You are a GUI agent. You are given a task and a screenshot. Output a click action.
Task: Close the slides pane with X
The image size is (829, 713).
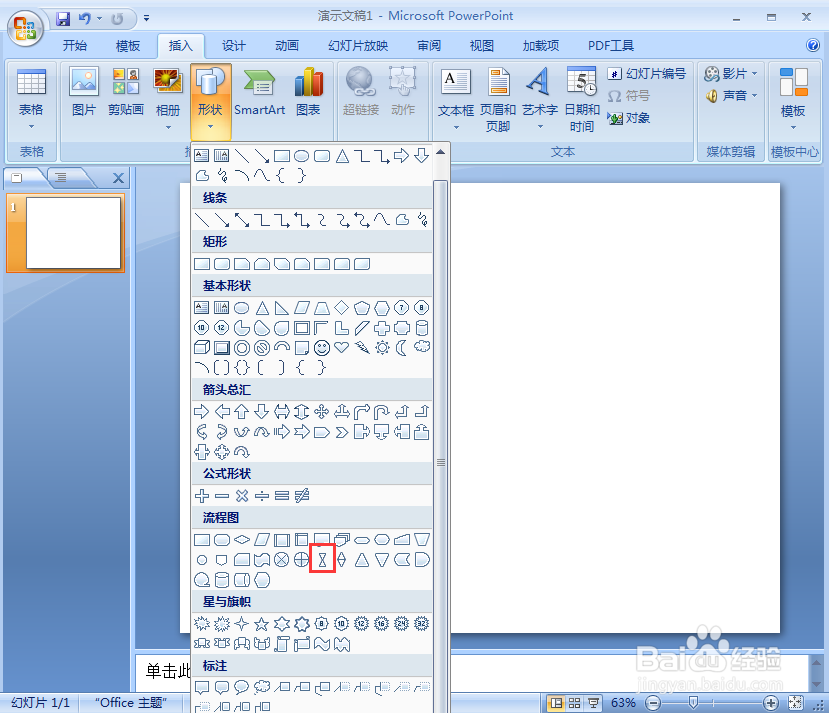pyautogui.click(x=118, y=178)
